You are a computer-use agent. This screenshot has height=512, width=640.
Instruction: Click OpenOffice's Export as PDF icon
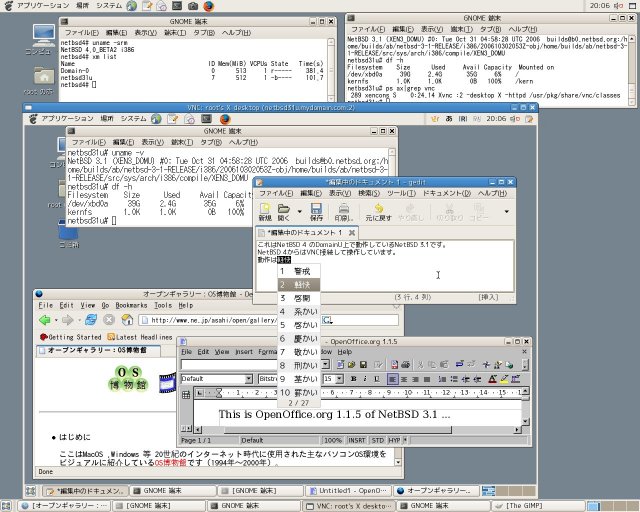[x=394, y=365]
